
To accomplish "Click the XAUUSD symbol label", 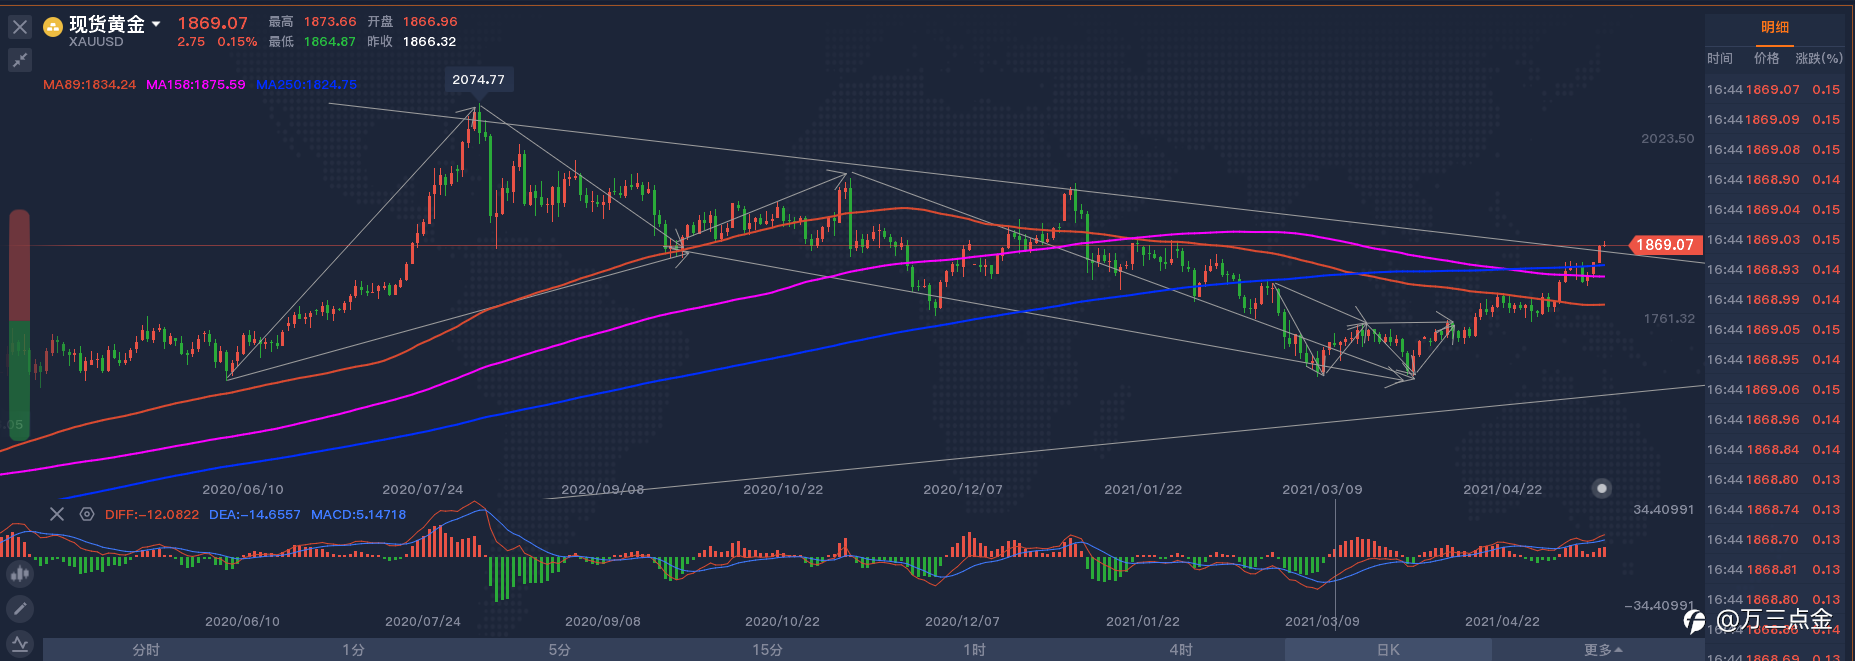I will (x=96, y=42).
